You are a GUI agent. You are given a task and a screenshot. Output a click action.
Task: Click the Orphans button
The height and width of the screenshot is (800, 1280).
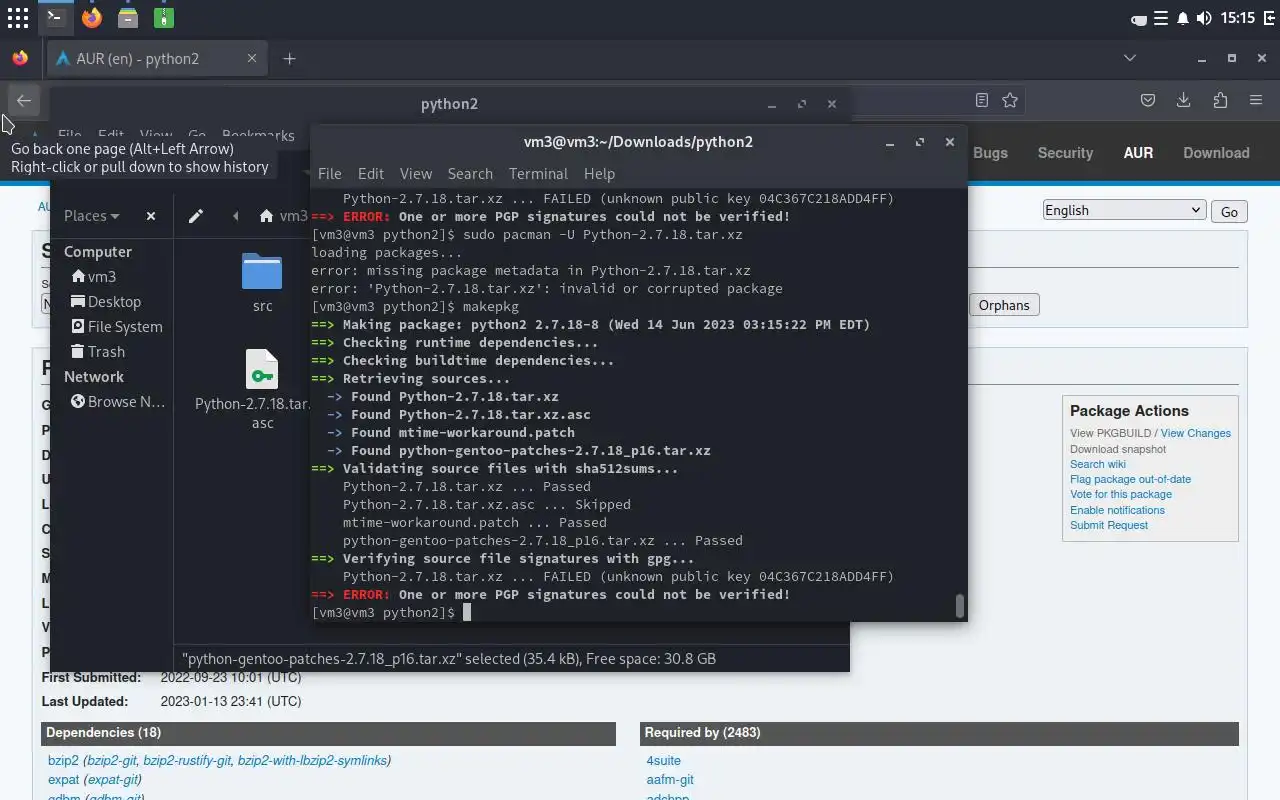pos(1004,305)
